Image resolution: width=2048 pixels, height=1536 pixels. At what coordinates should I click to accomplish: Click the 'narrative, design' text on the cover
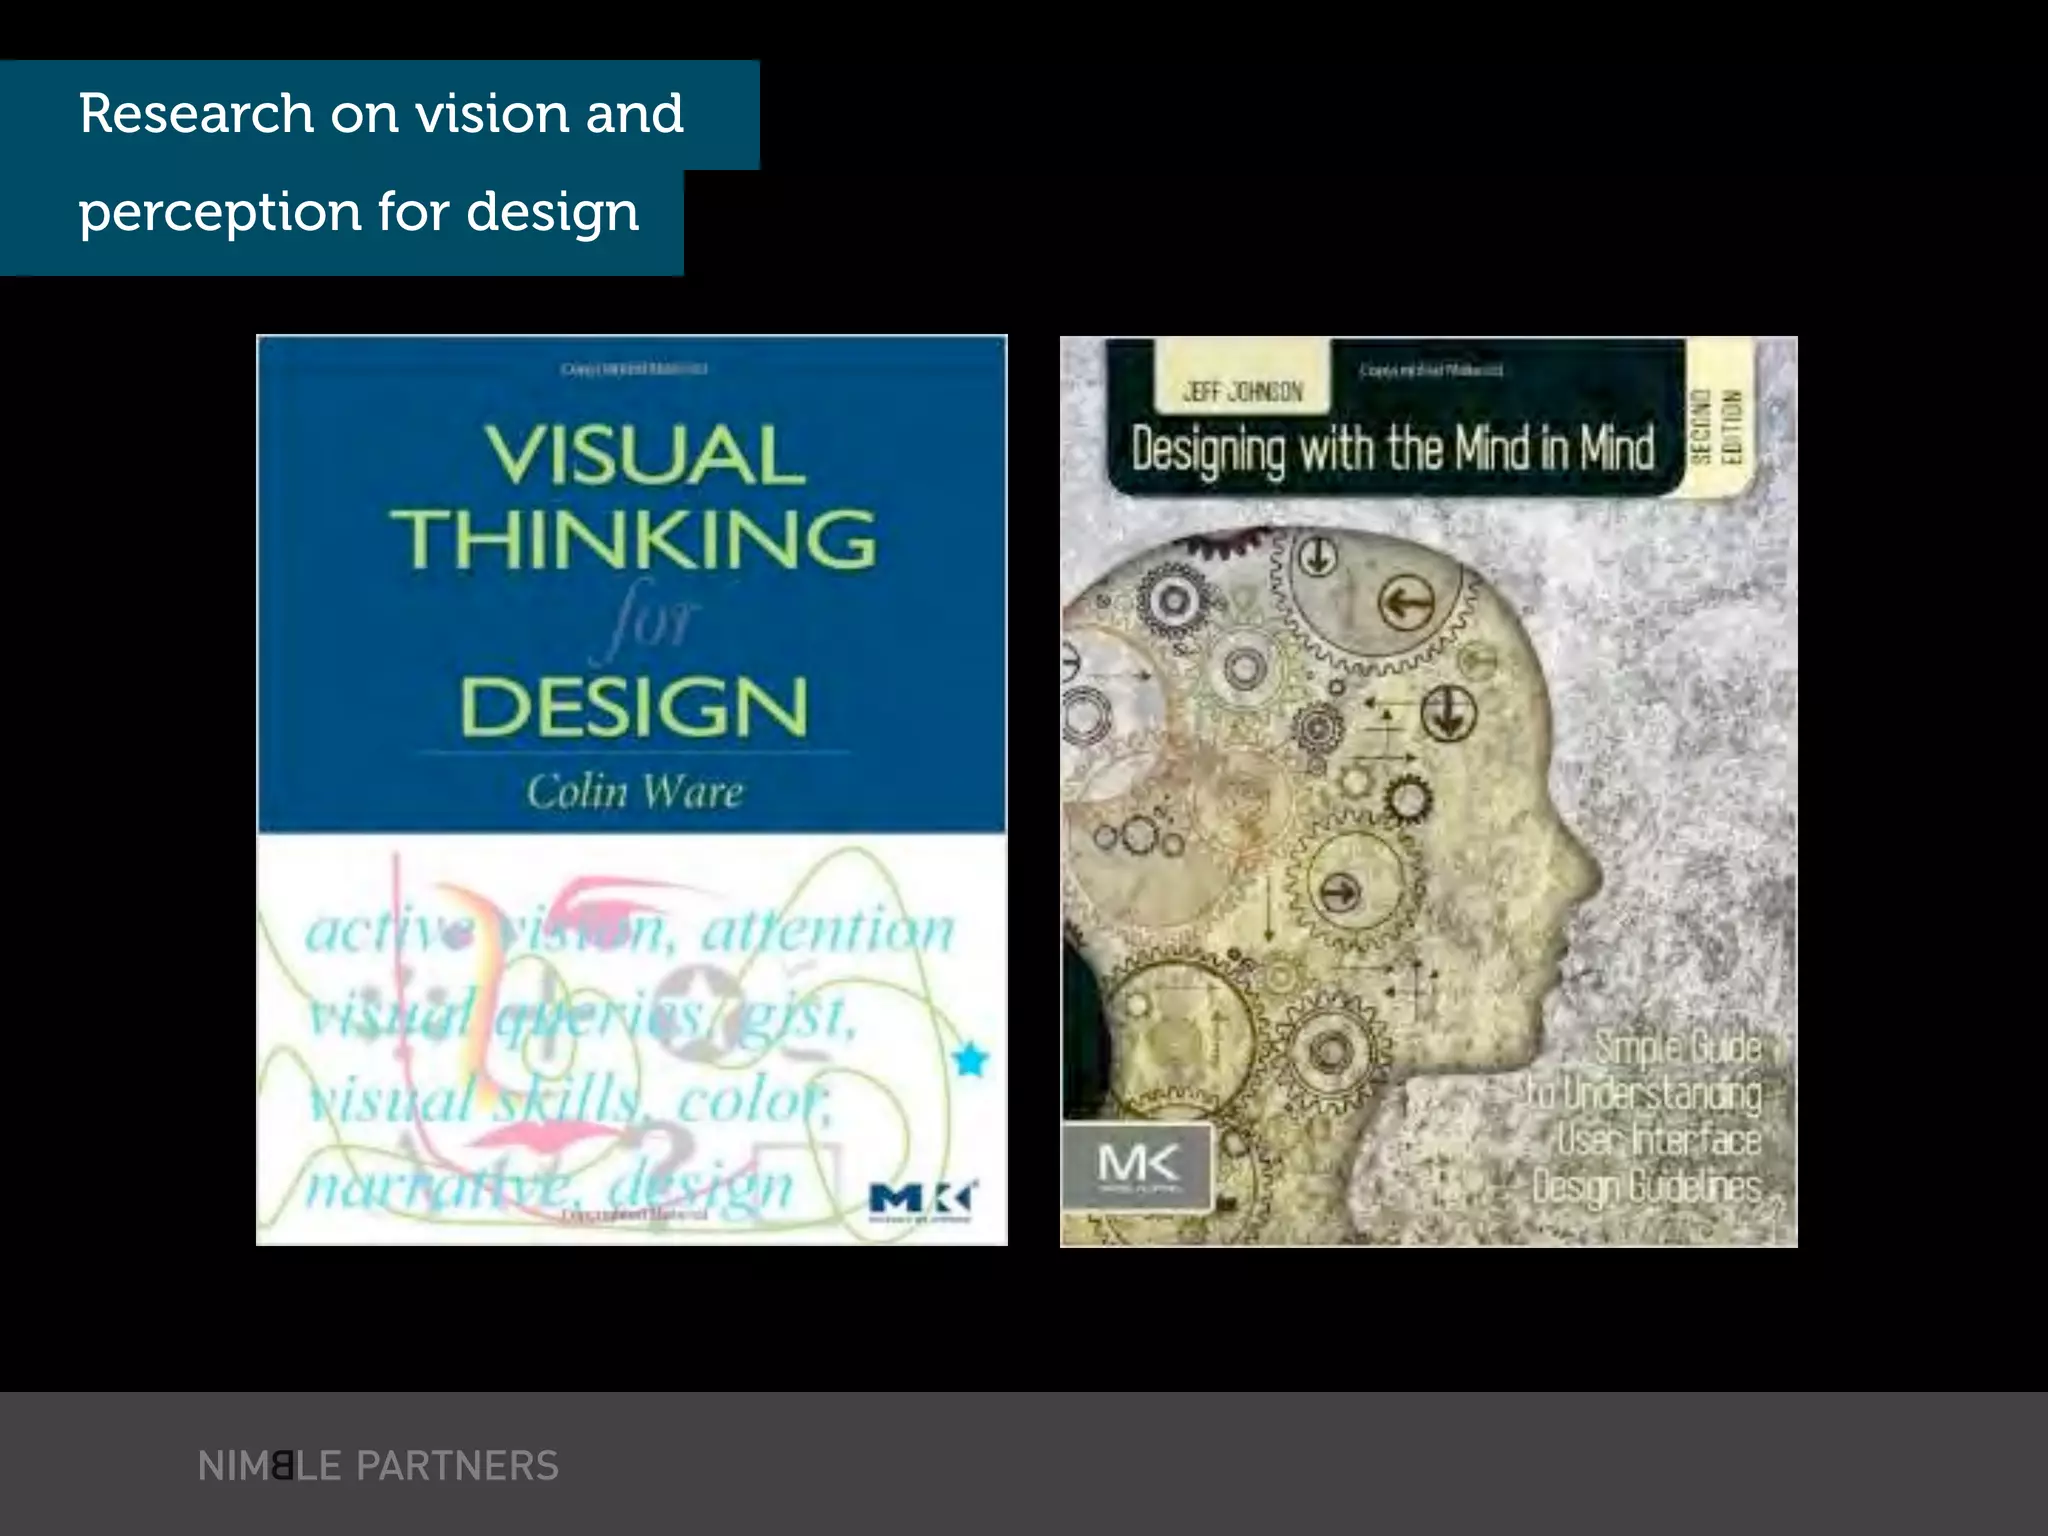click(x=549, y=1187)
